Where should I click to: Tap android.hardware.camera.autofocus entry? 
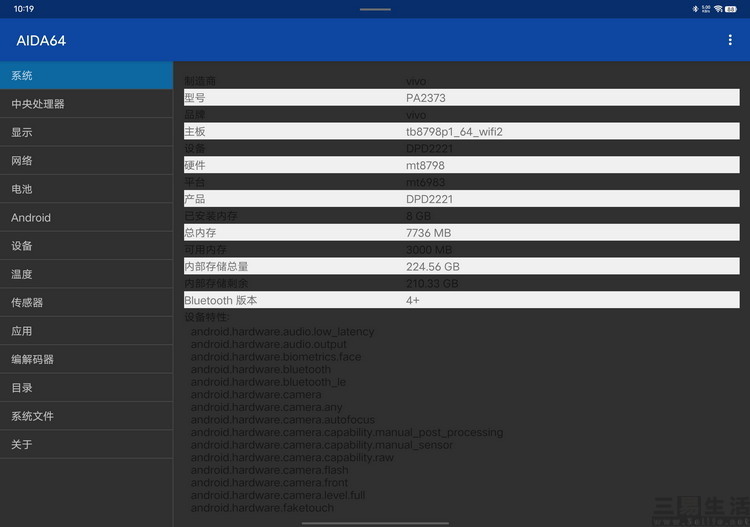point(283,419)
